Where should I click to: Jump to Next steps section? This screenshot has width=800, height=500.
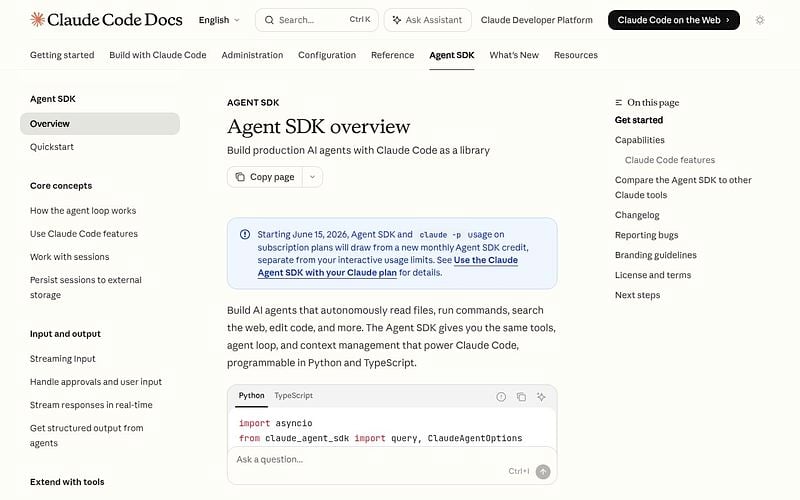pos(637,295)
